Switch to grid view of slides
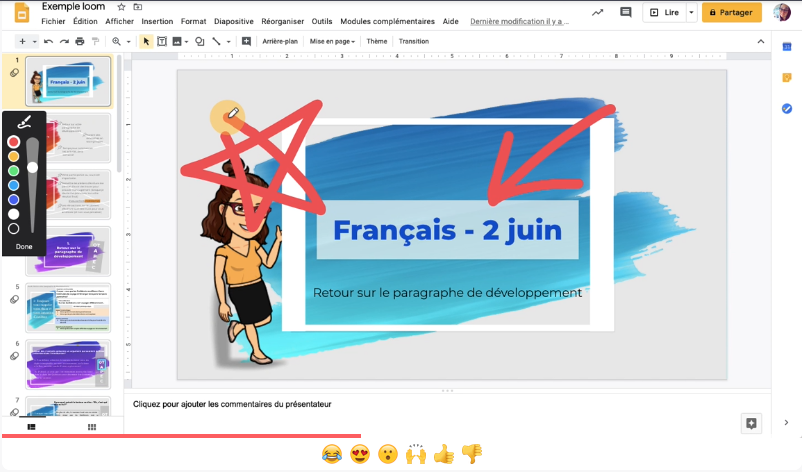 (x=92, y=427)
